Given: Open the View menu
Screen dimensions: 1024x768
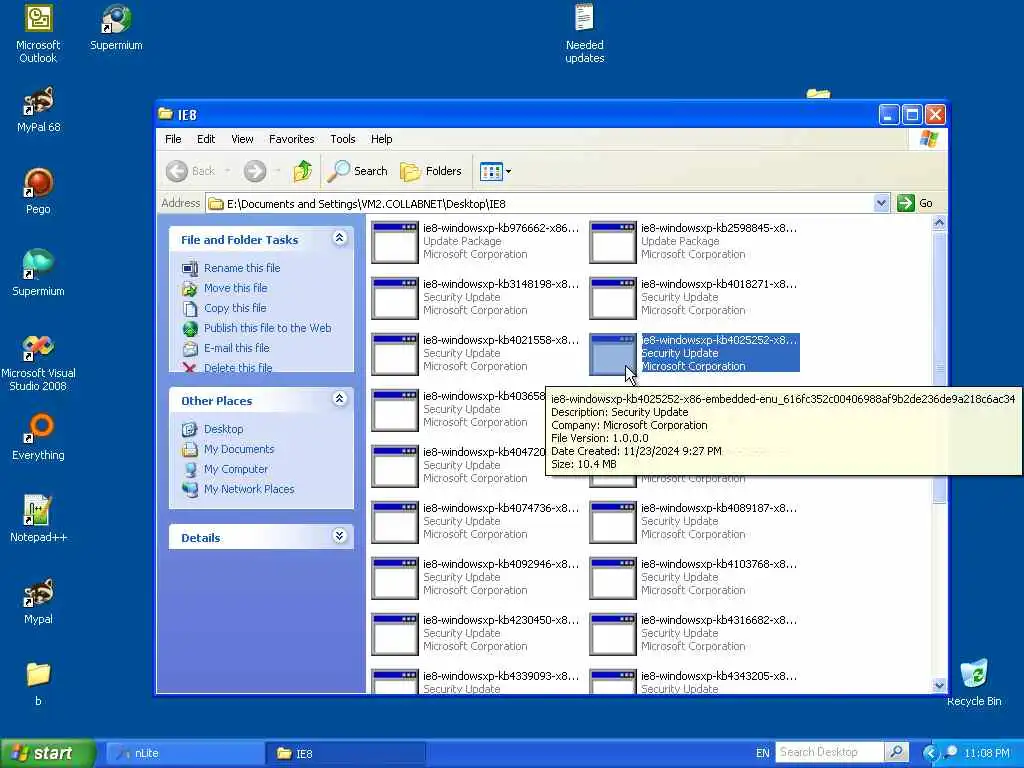Looking at the screenshot, I should tap(242, 139).
